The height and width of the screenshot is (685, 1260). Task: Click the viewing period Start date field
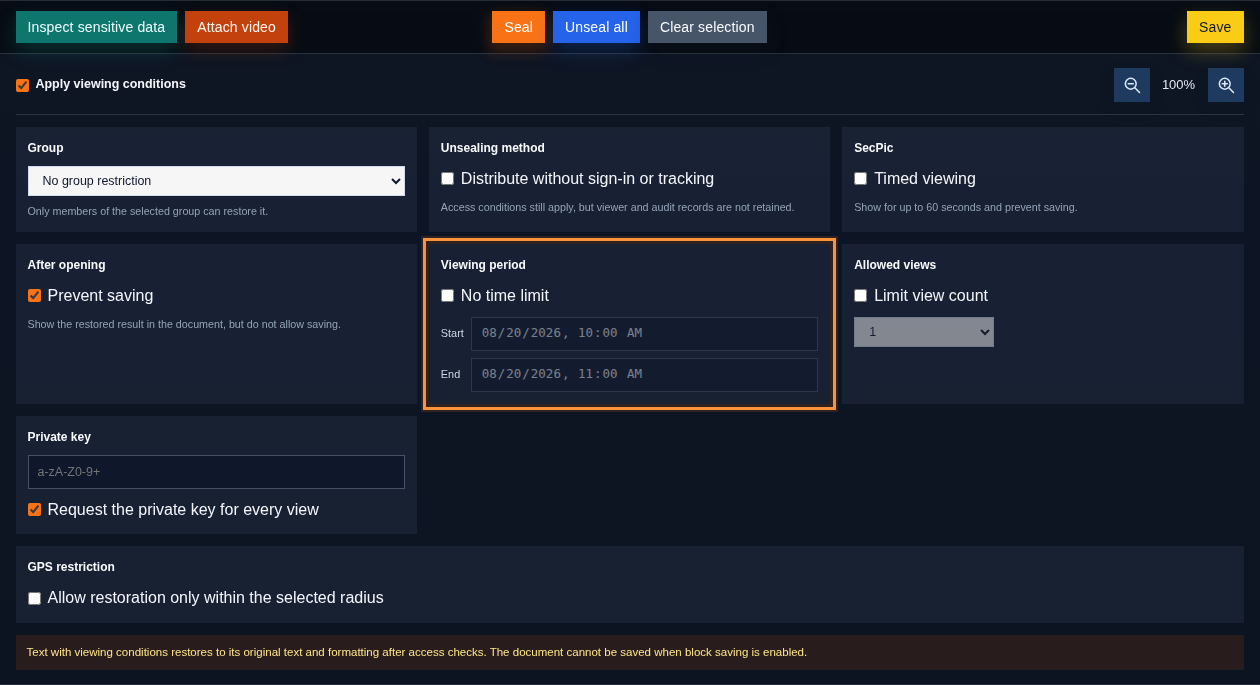[644, 334]
